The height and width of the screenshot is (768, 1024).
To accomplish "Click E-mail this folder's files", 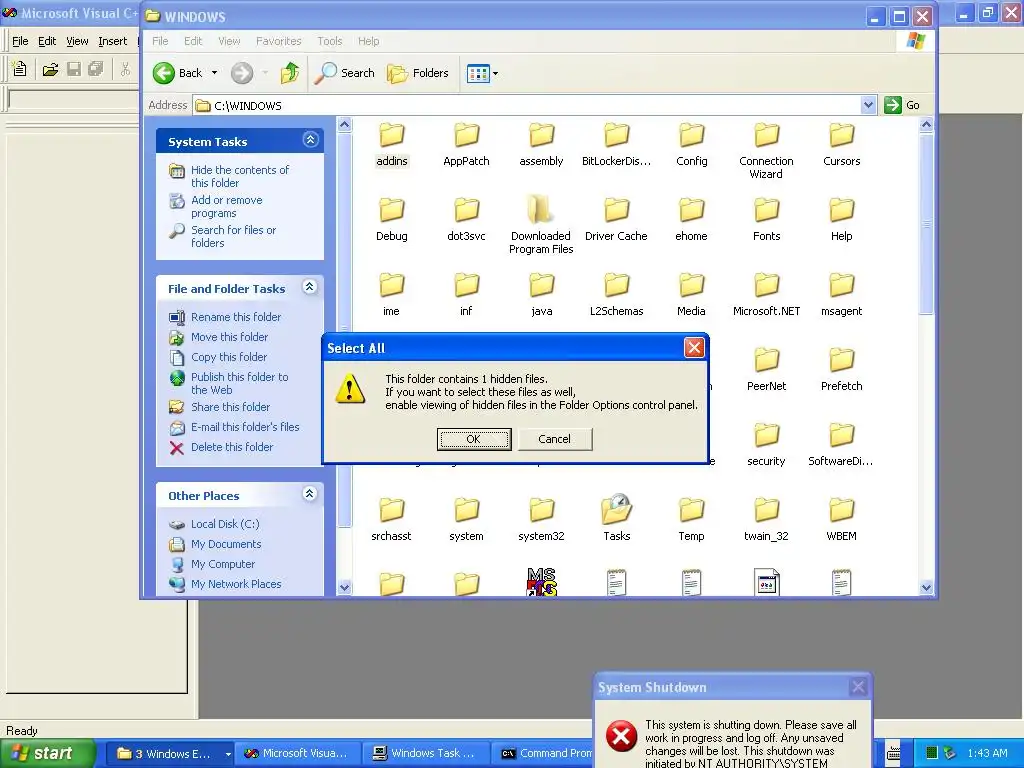I will pyautogui.click(x=245, y=427).
